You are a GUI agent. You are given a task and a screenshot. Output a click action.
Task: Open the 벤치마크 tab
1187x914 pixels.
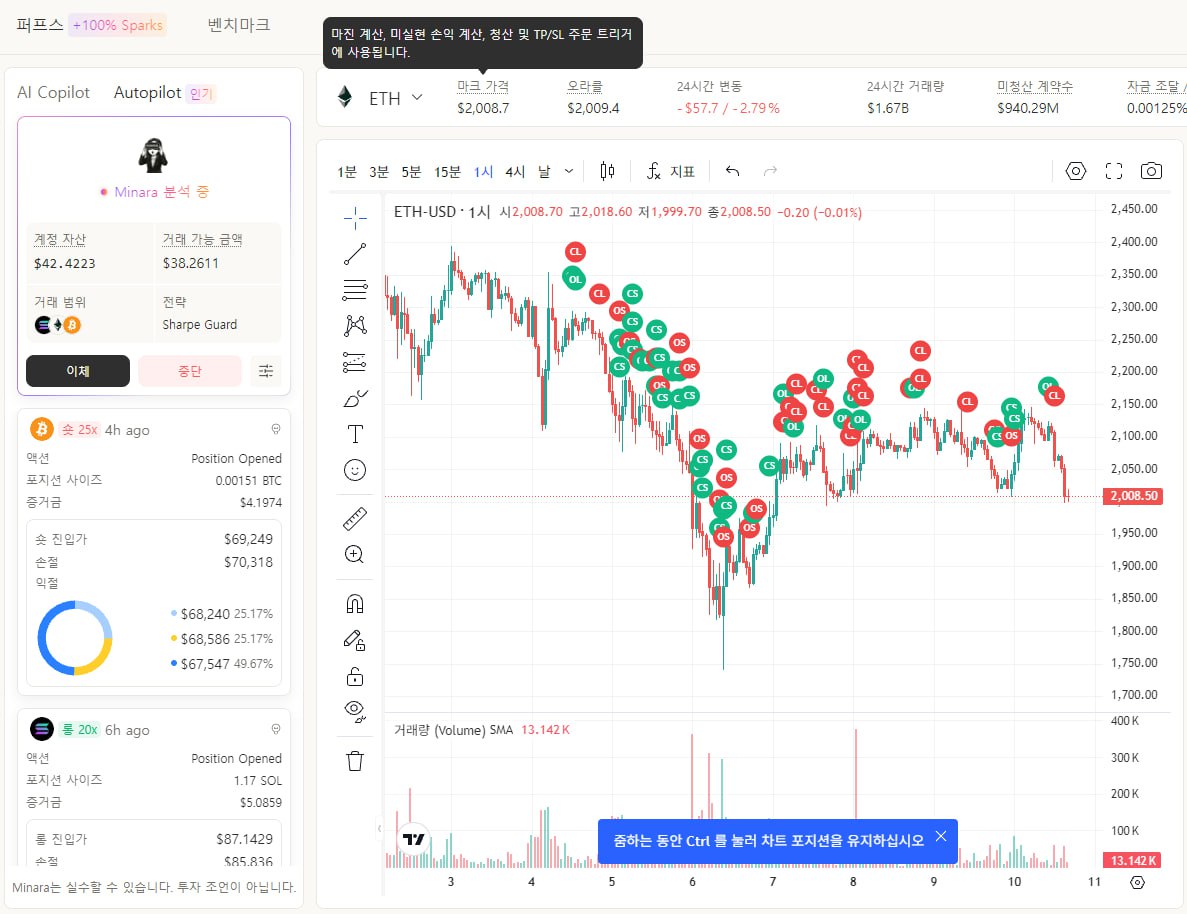(238, 25)
